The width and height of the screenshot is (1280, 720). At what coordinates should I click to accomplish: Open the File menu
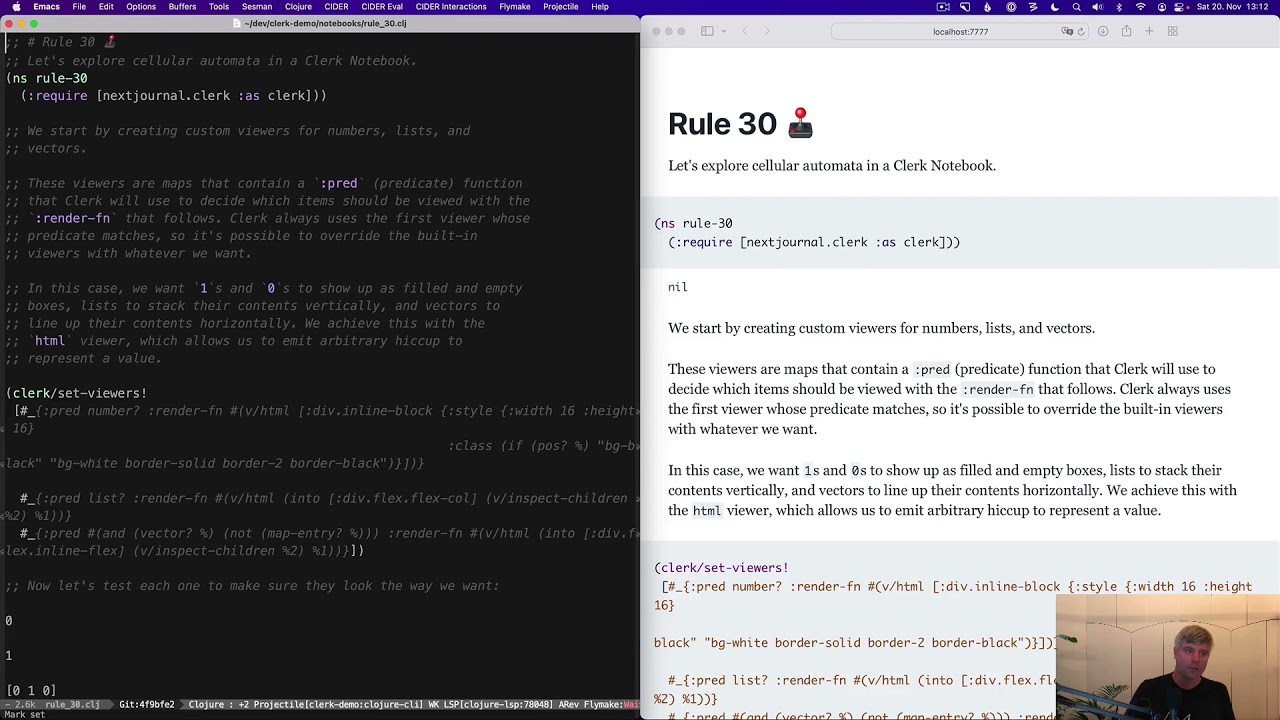(x=79, y=7)
